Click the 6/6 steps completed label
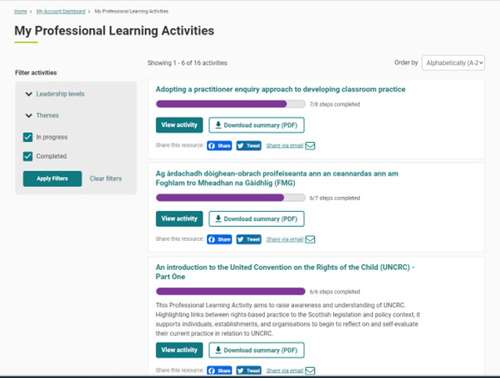Image resolution: width=500 pixels, height=378 pixels. coord(335,292)
